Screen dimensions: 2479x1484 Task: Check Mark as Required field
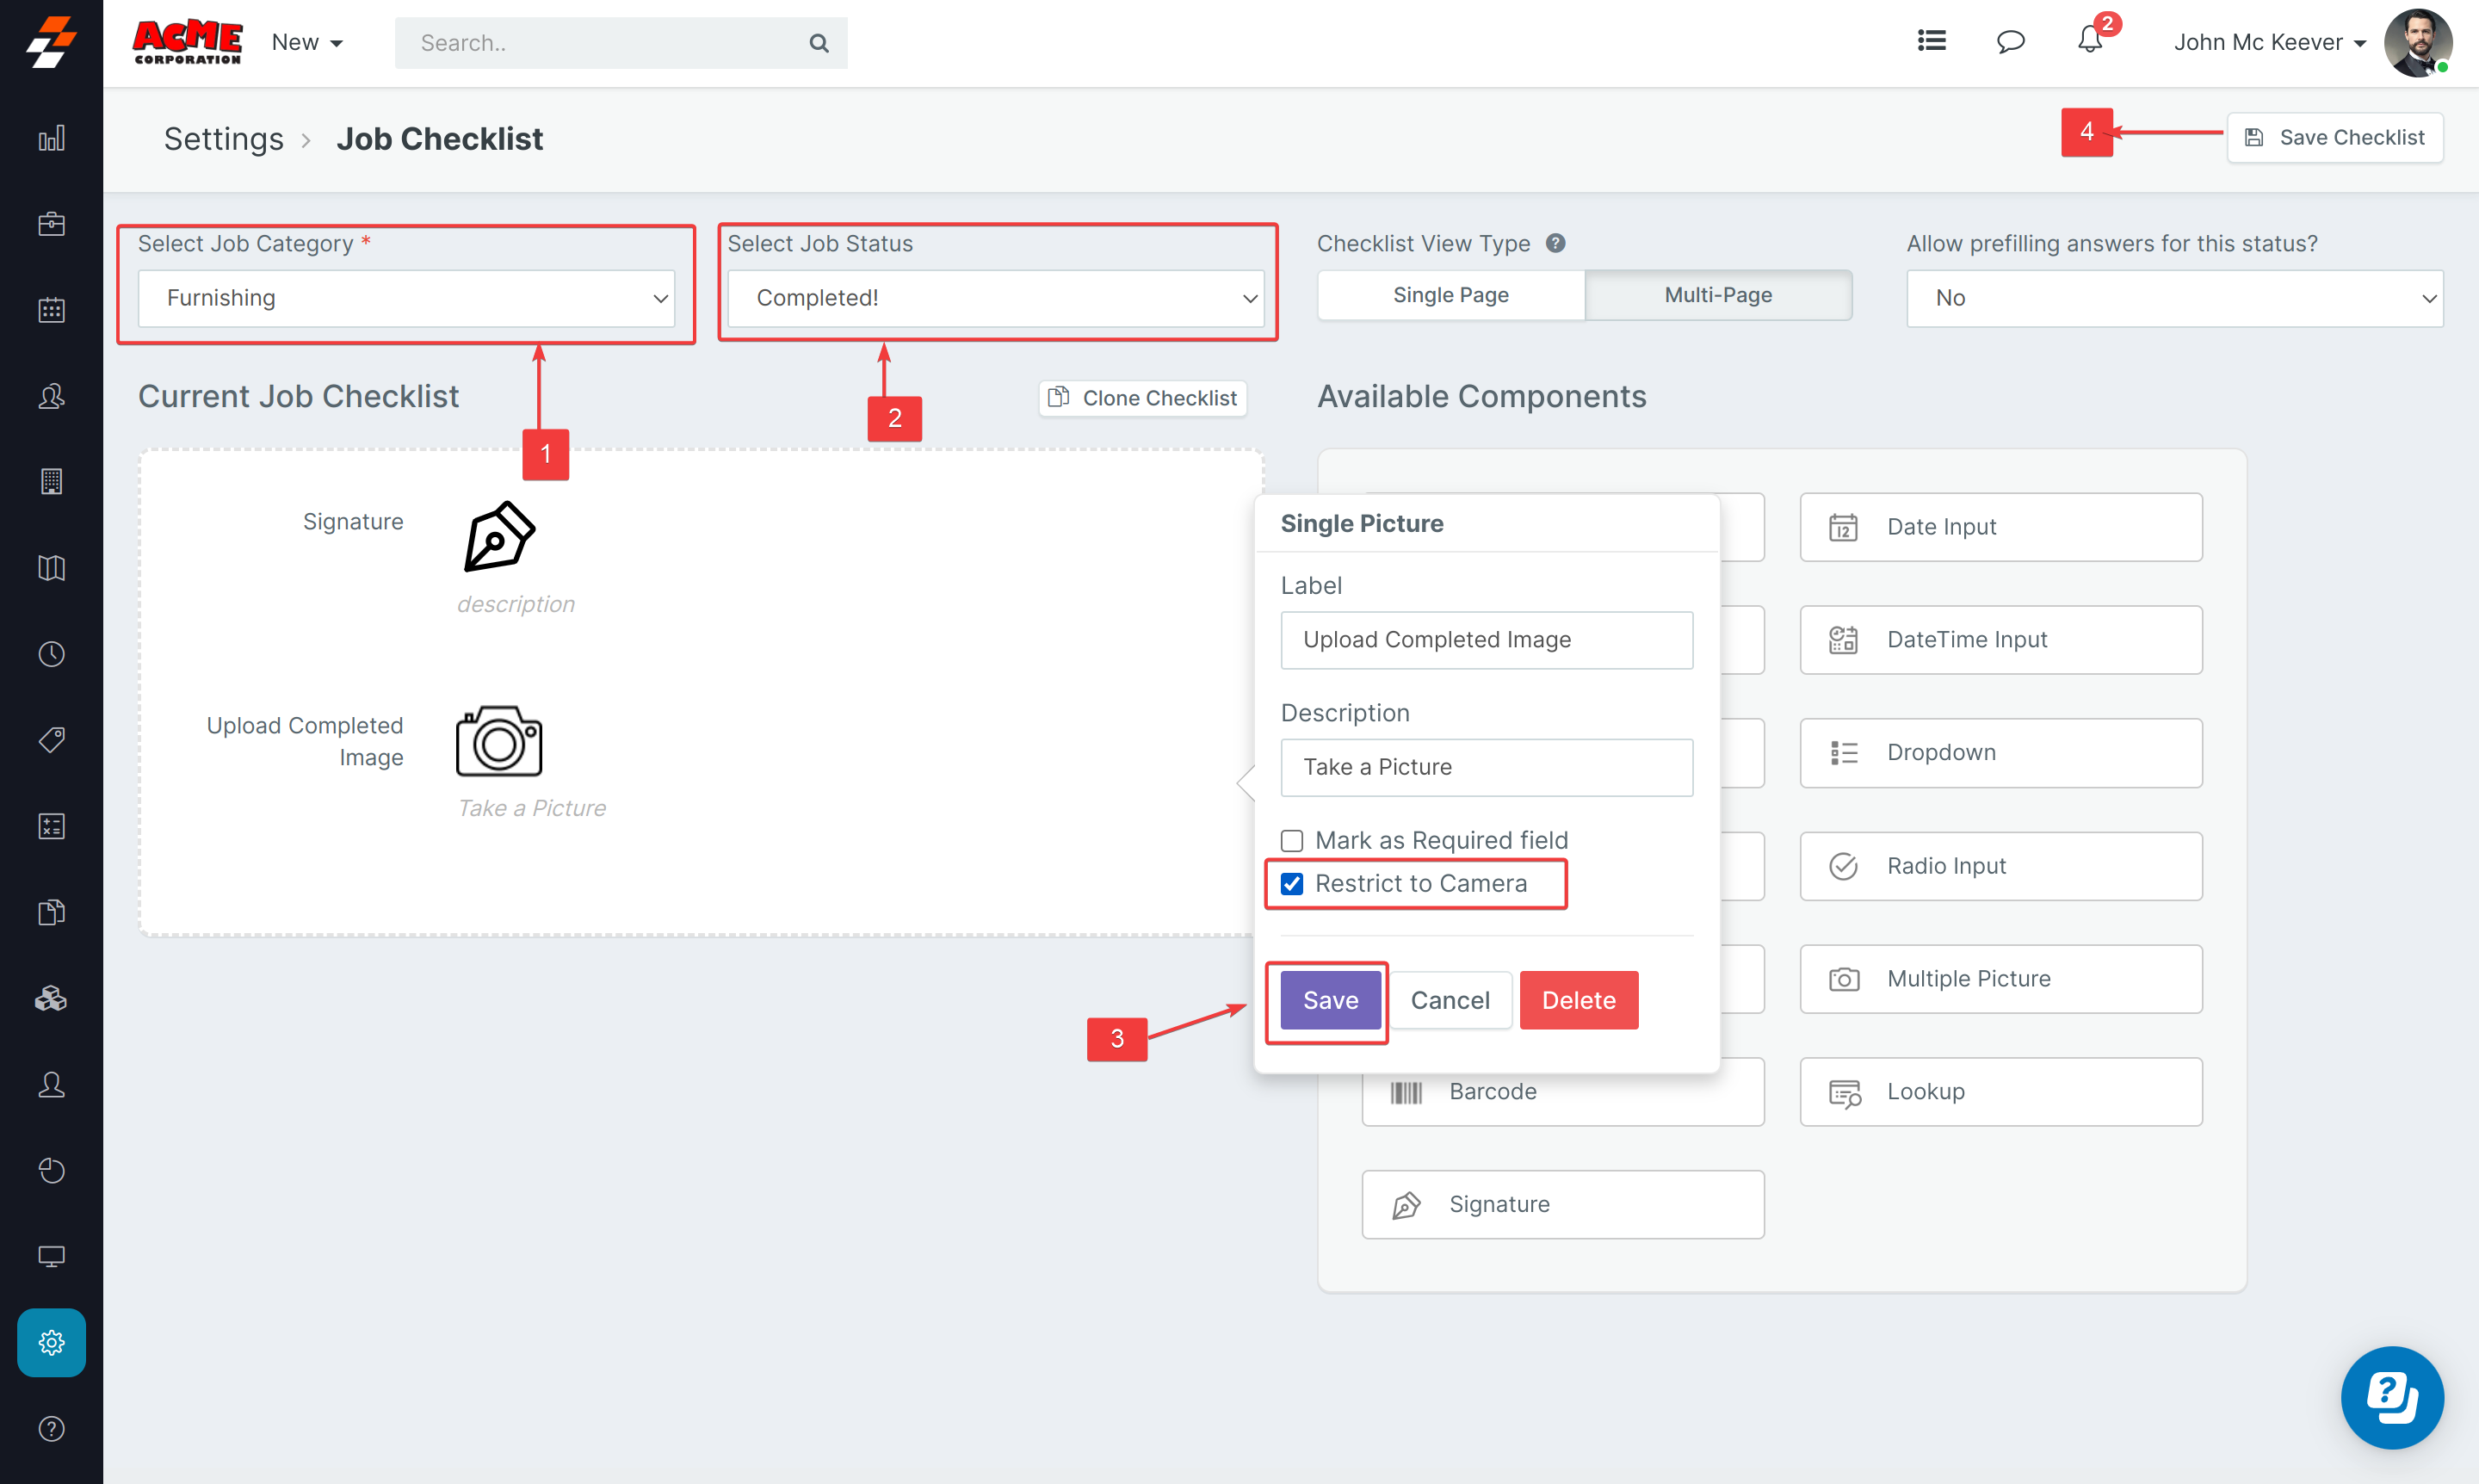pyautogui.click(x=1292, y=841)
